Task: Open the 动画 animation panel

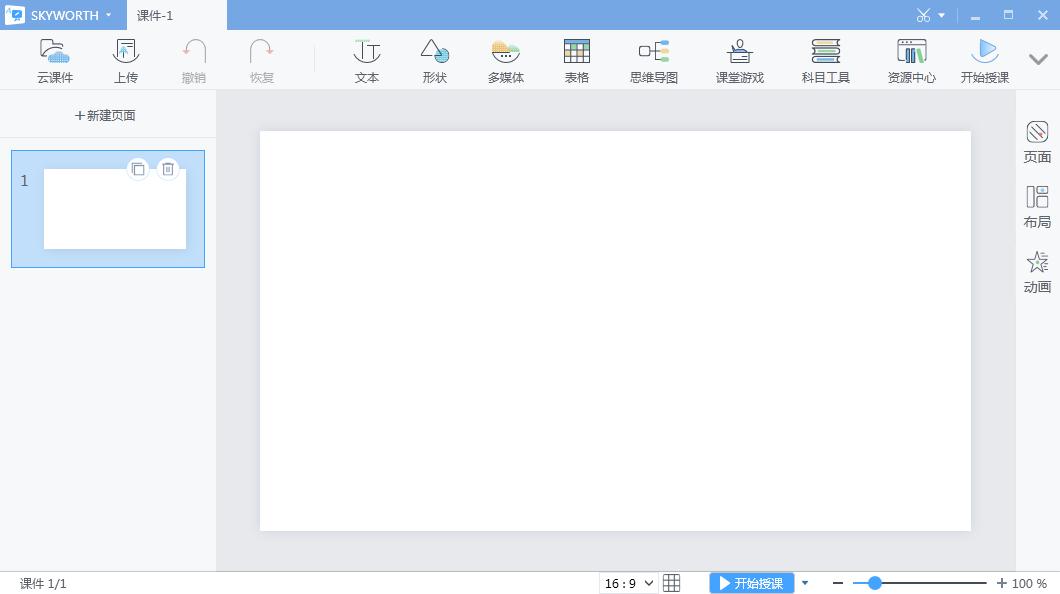Action: (x=1037, y=272)
